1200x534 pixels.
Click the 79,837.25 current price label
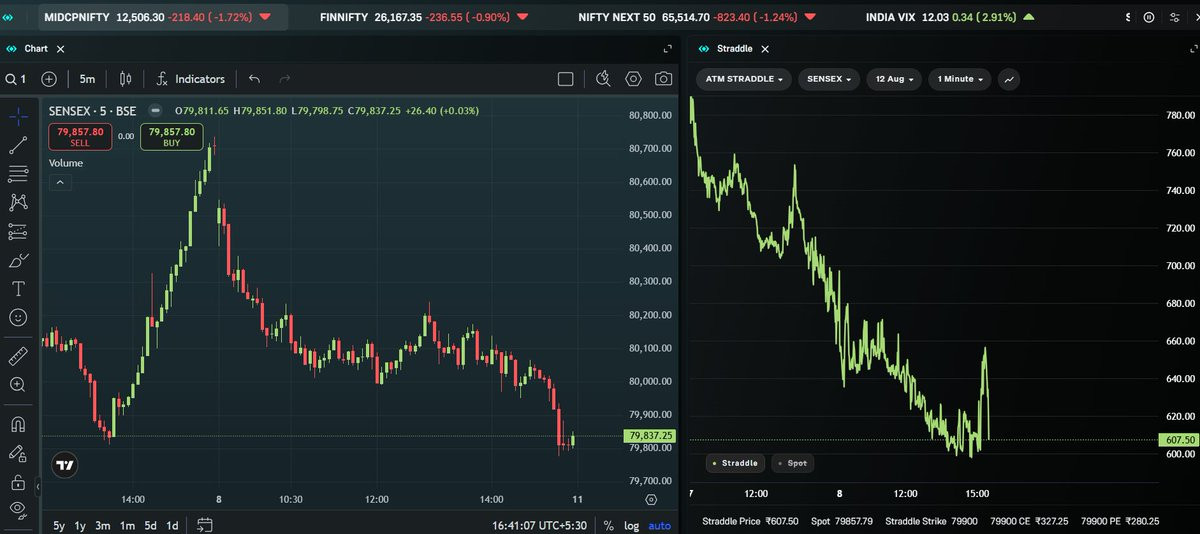(650, 436)
